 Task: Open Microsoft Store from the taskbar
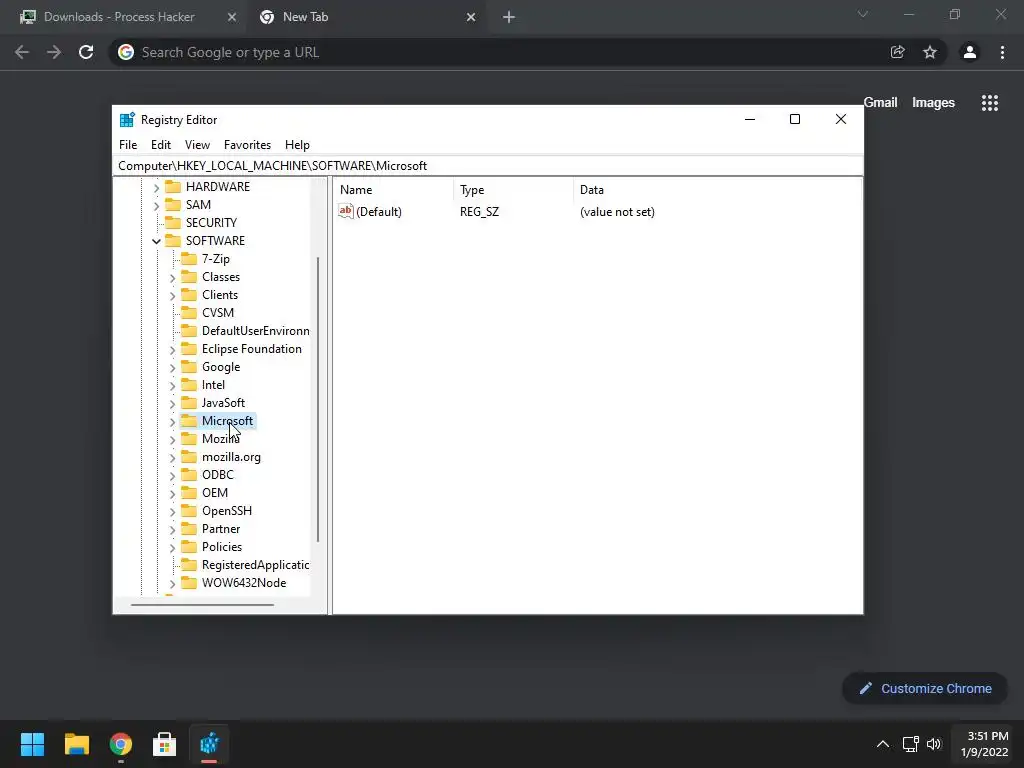click(165, 744)
